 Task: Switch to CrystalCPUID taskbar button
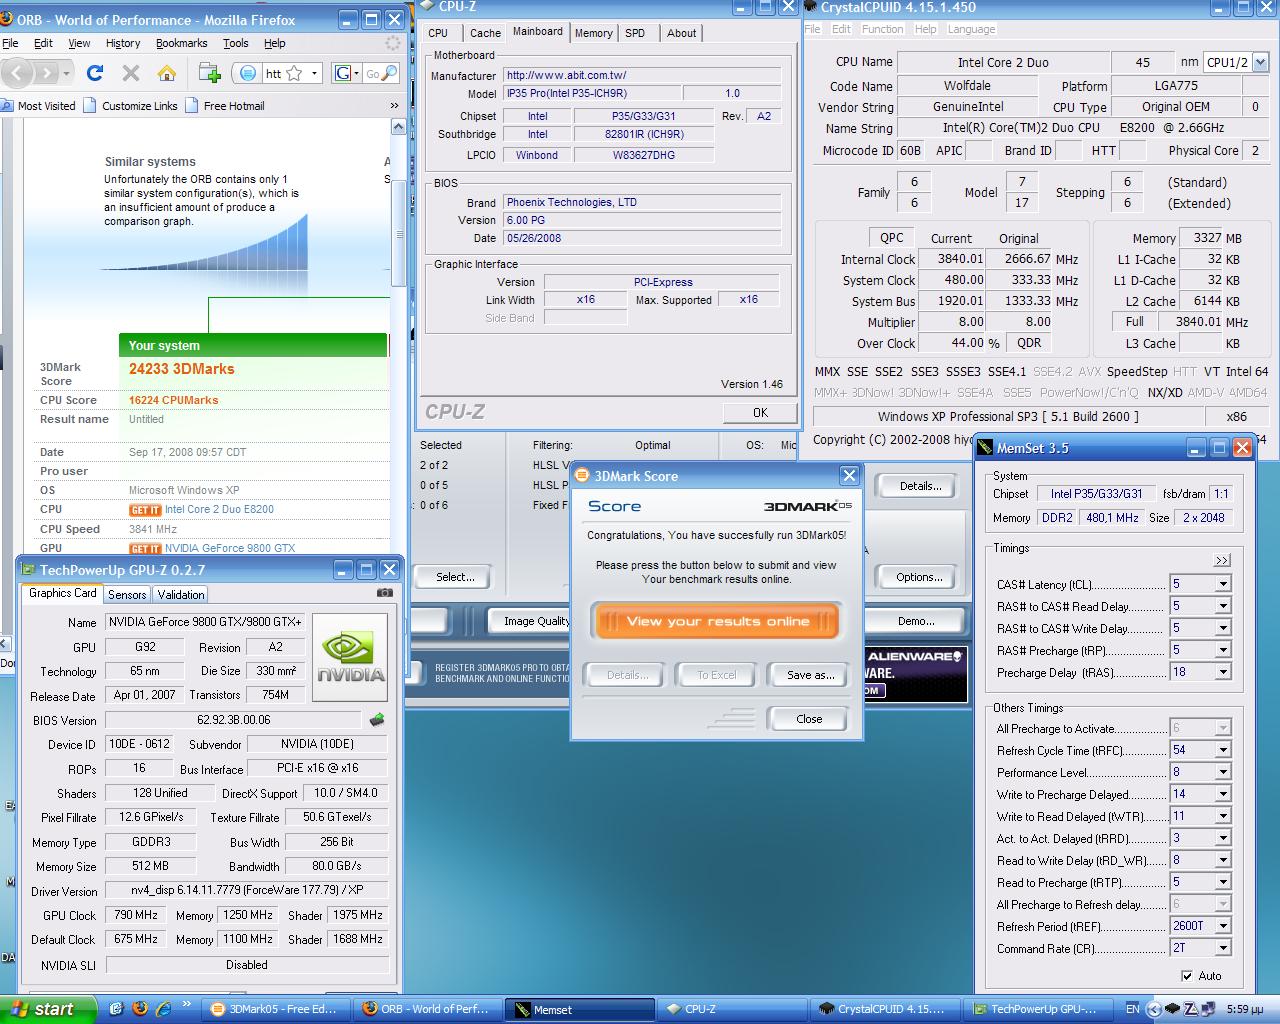click(882, 1009)
